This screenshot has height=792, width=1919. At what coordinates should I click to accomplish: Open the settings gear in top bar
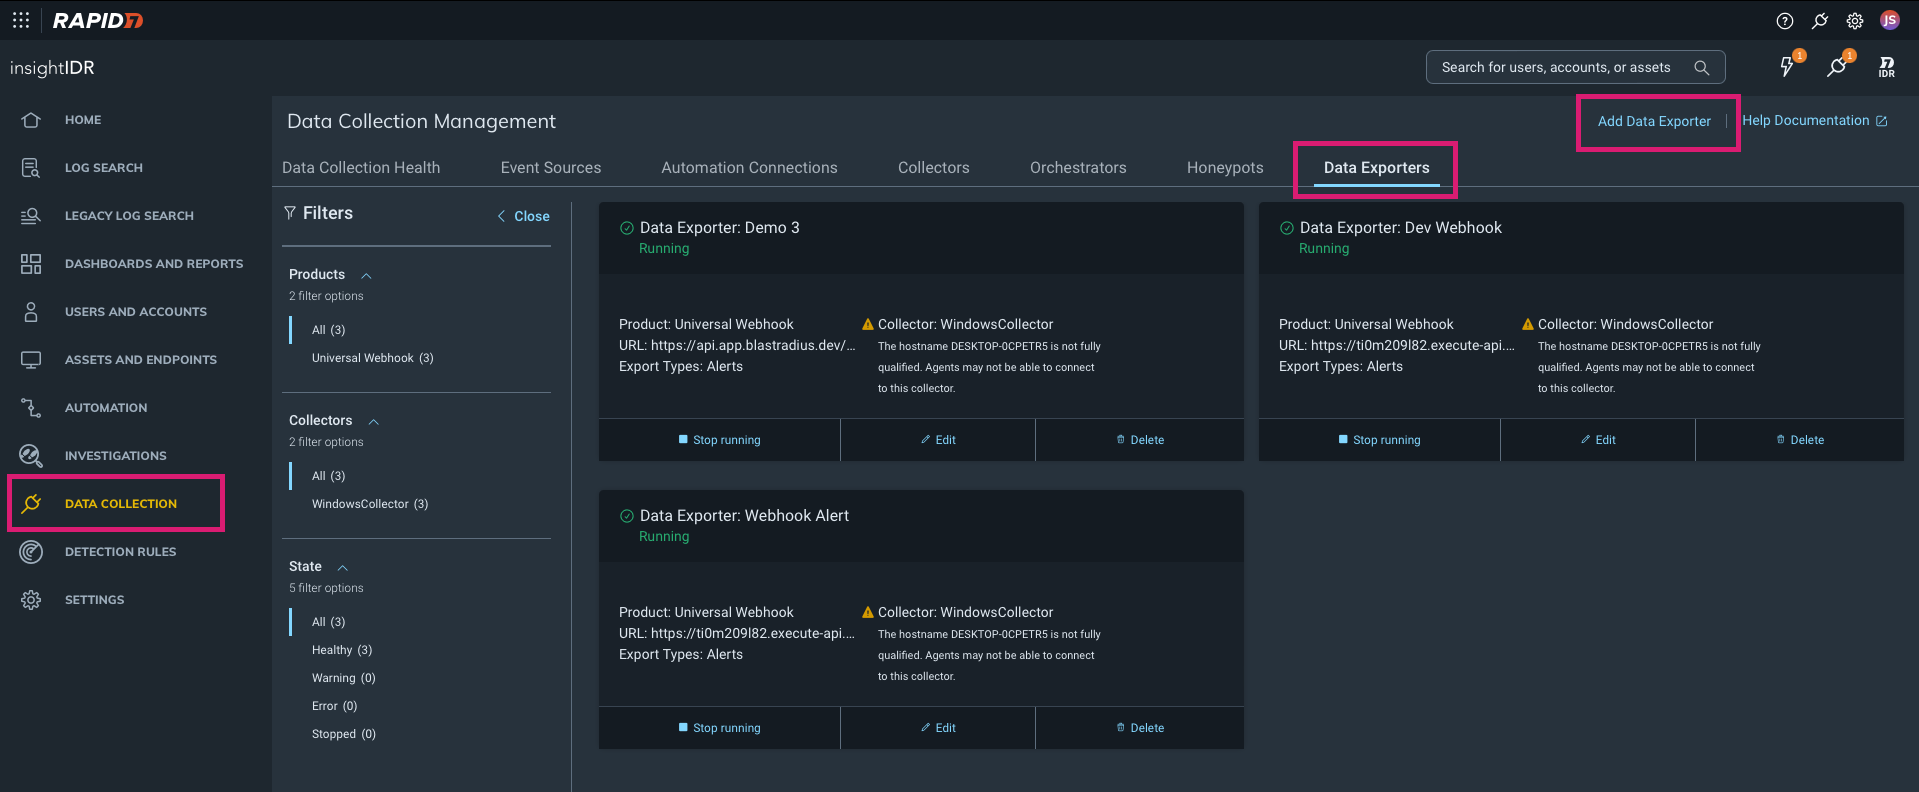tap(1855, 21)
